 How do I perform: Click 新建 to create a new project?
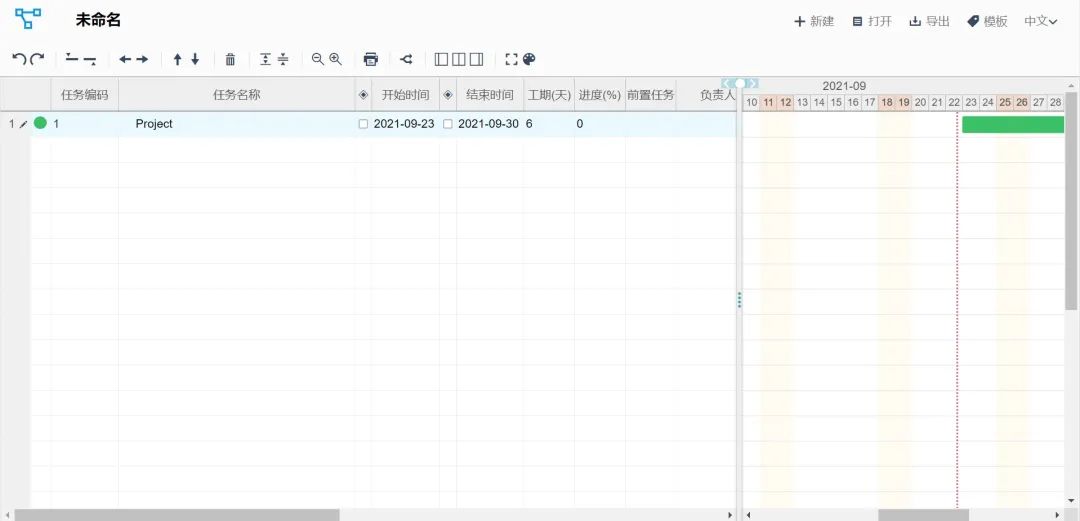click(814, 21)
